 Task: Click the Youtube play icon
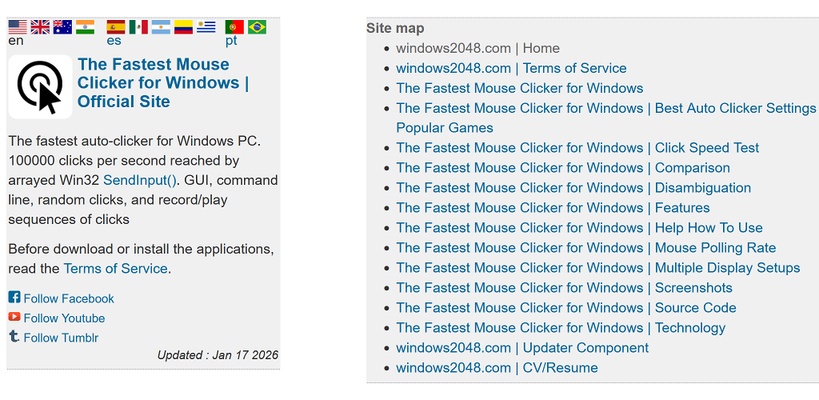tap(14, 316)
